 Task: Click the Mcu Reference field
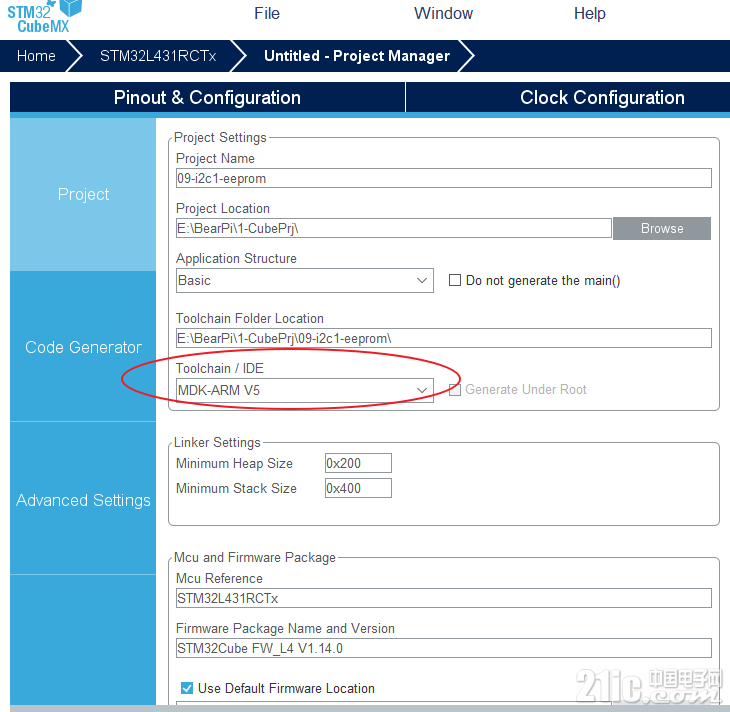[x=443, y=598]
